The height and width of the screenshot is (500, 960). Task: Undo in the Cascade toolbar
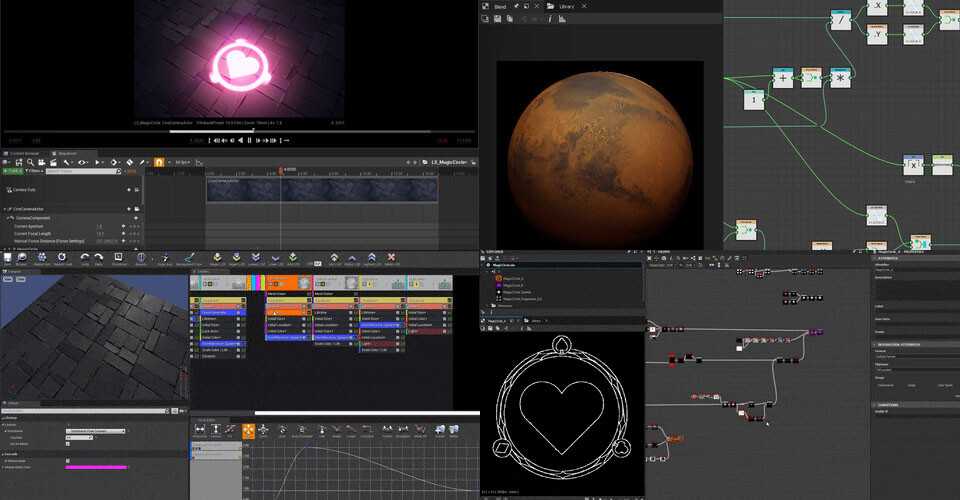coord(84,259)
